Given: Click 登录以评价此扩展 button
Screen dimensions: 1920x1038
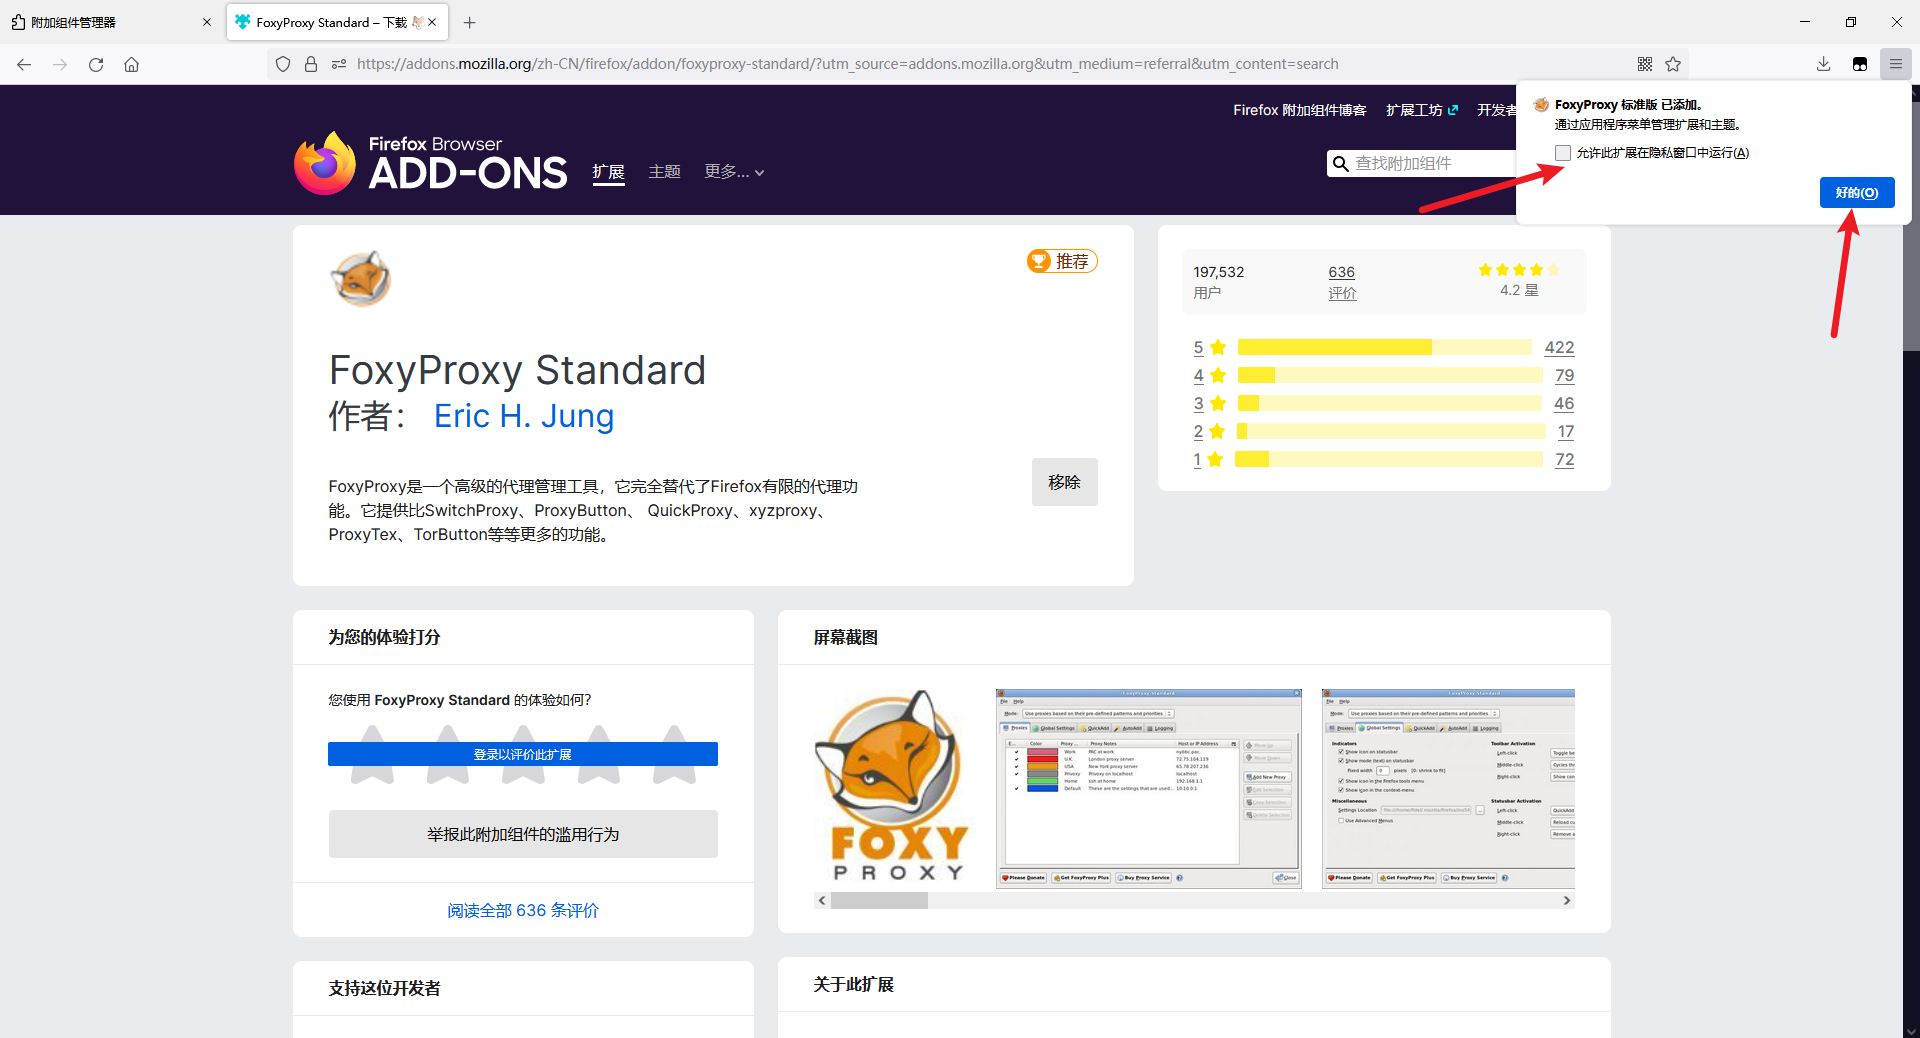Looking at the screenshot, I should coord(523,754).
